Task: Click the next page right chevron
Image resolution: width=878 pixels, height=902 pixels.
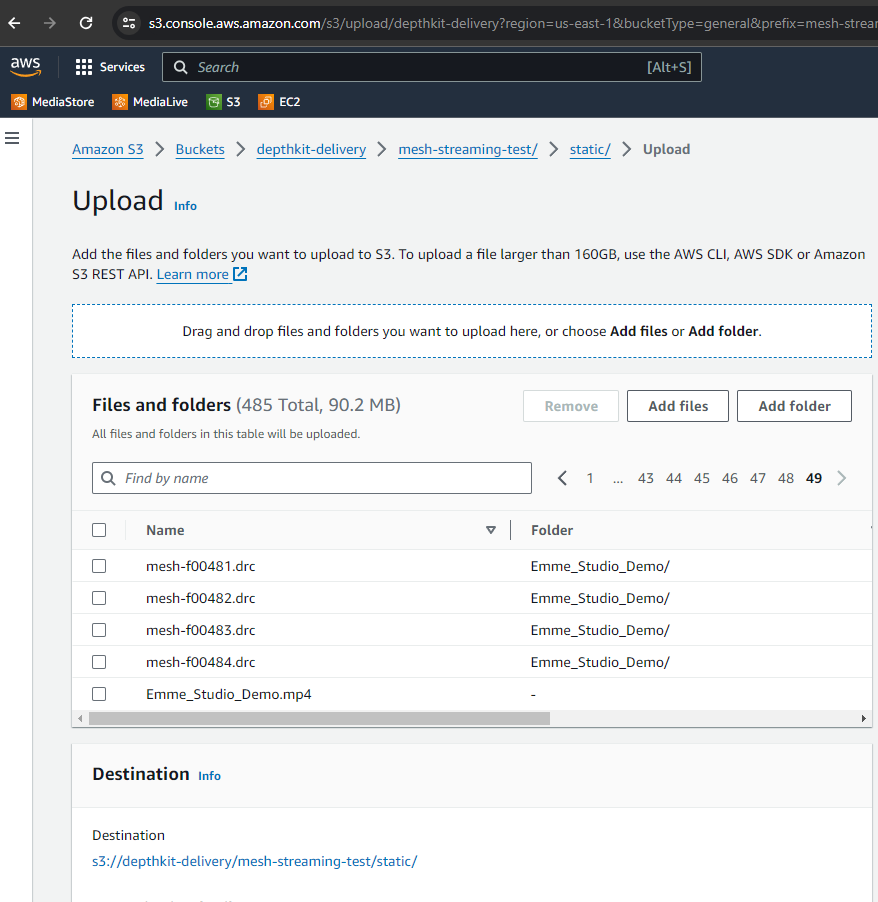Action: pos(842,478)
